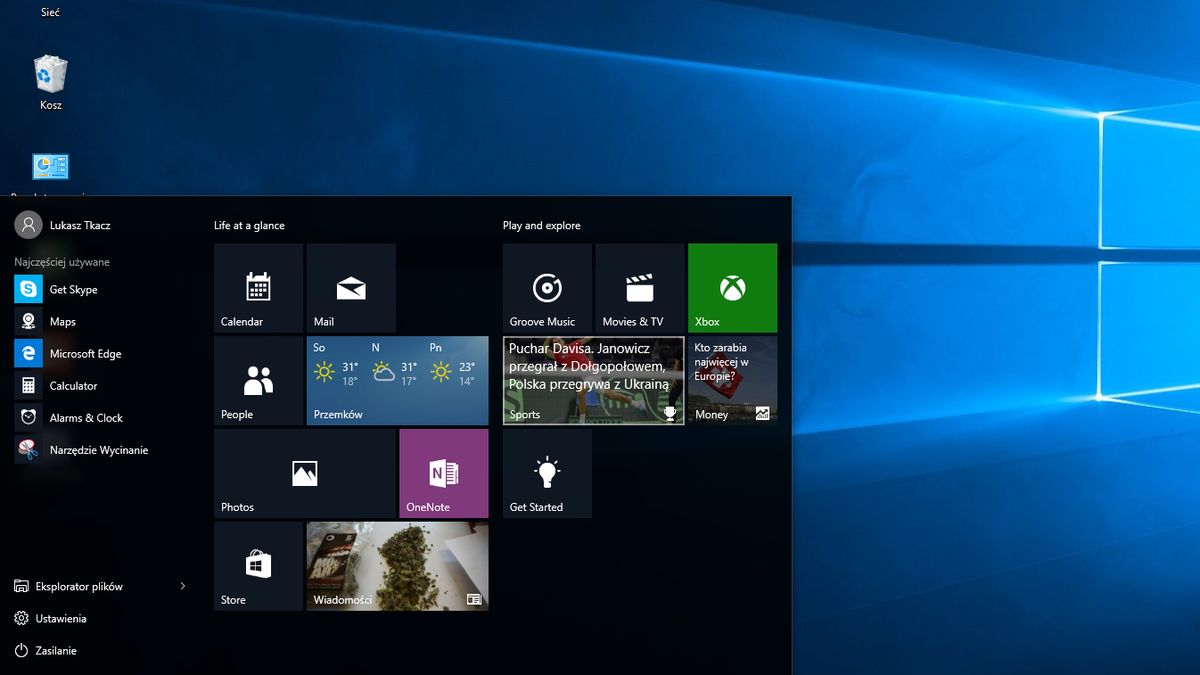Open the People tile
Image resolution: width=1200 pixels, height=675 pixels.
tap(258, 381)
